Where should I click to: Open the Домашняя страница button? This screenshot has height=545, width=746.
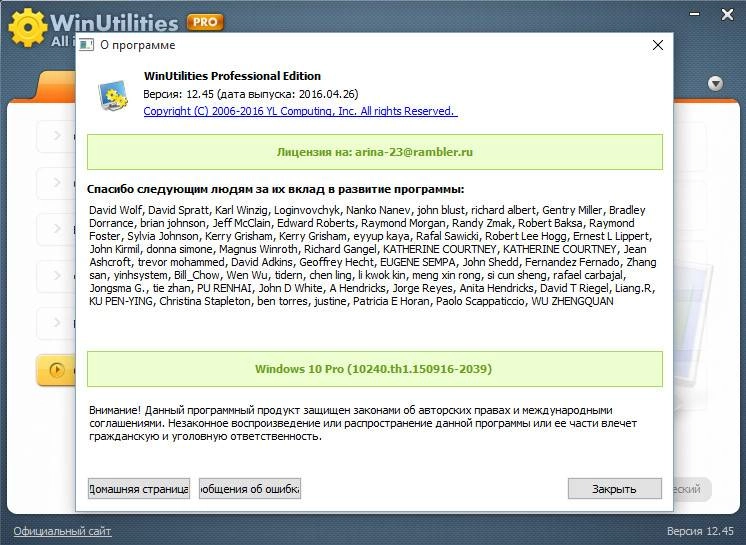coord(139,489)
